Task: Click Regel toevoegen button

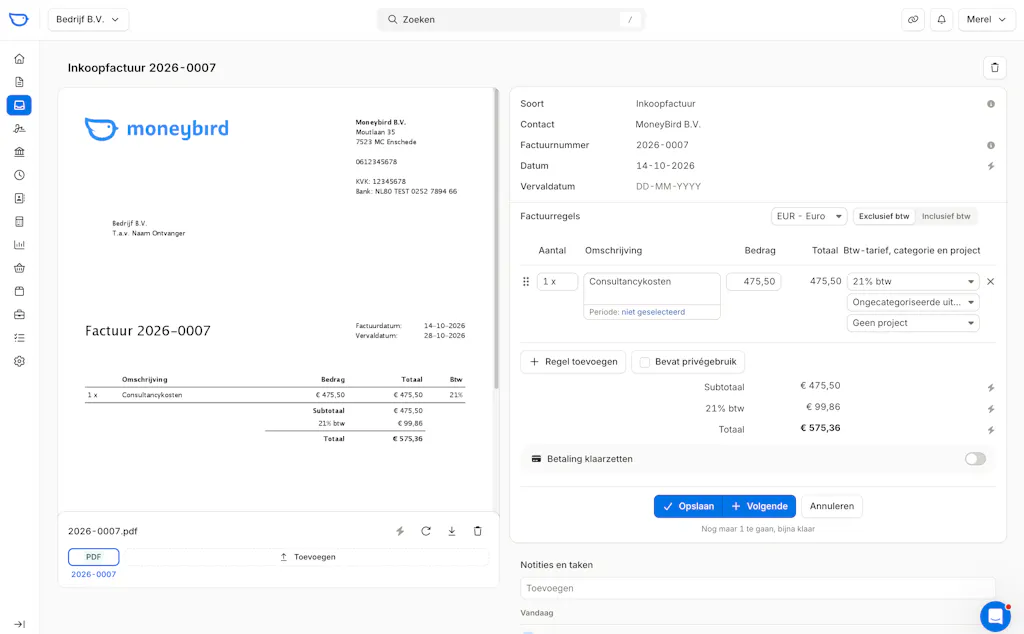Action: (573, 362)
